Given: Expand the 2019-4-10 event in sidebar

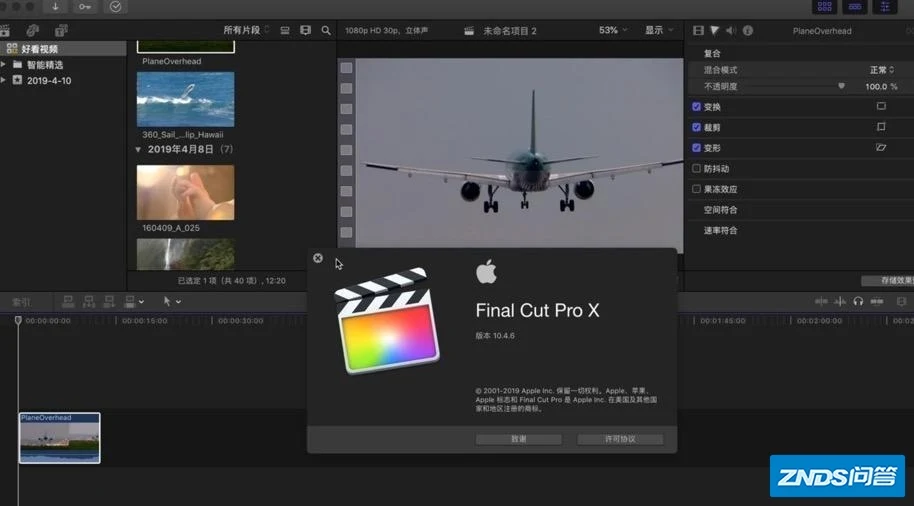Looking at the screenshot, I should coord(3,80).
